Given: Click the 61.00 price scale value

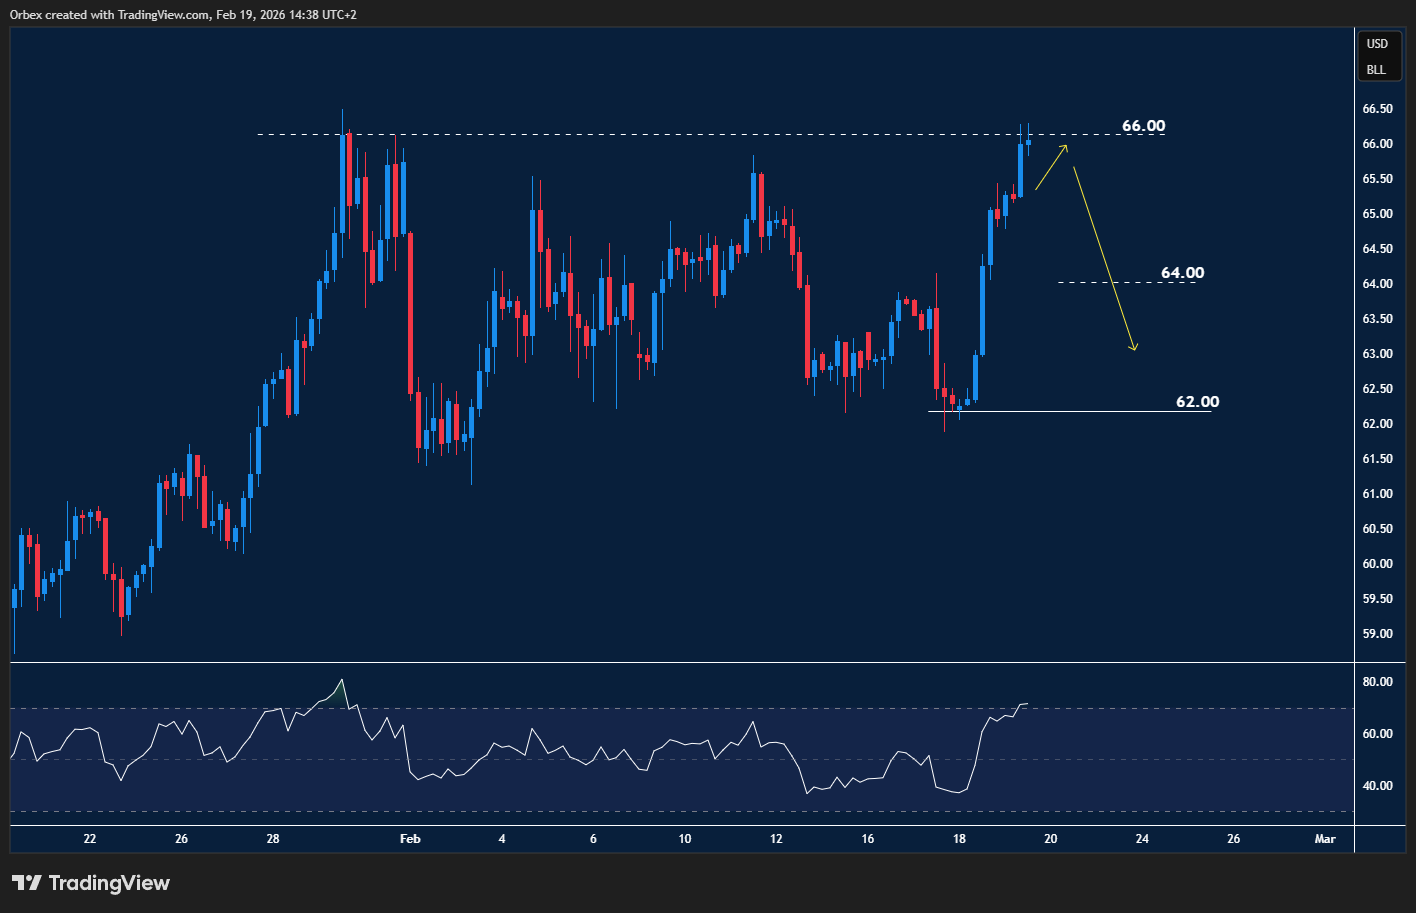Looking at the screenshot, I should pyautogui.click(x=1377, y=494).
